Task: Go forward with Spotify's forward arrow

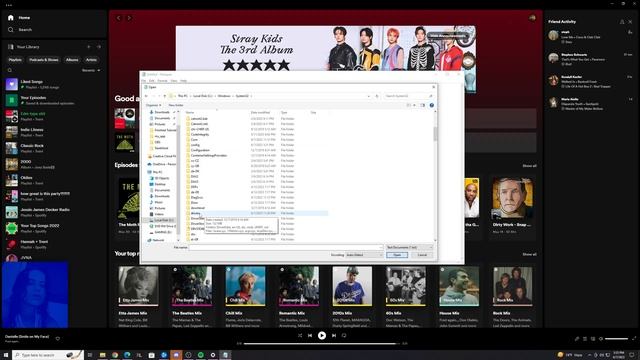Action: pos(129,18)
